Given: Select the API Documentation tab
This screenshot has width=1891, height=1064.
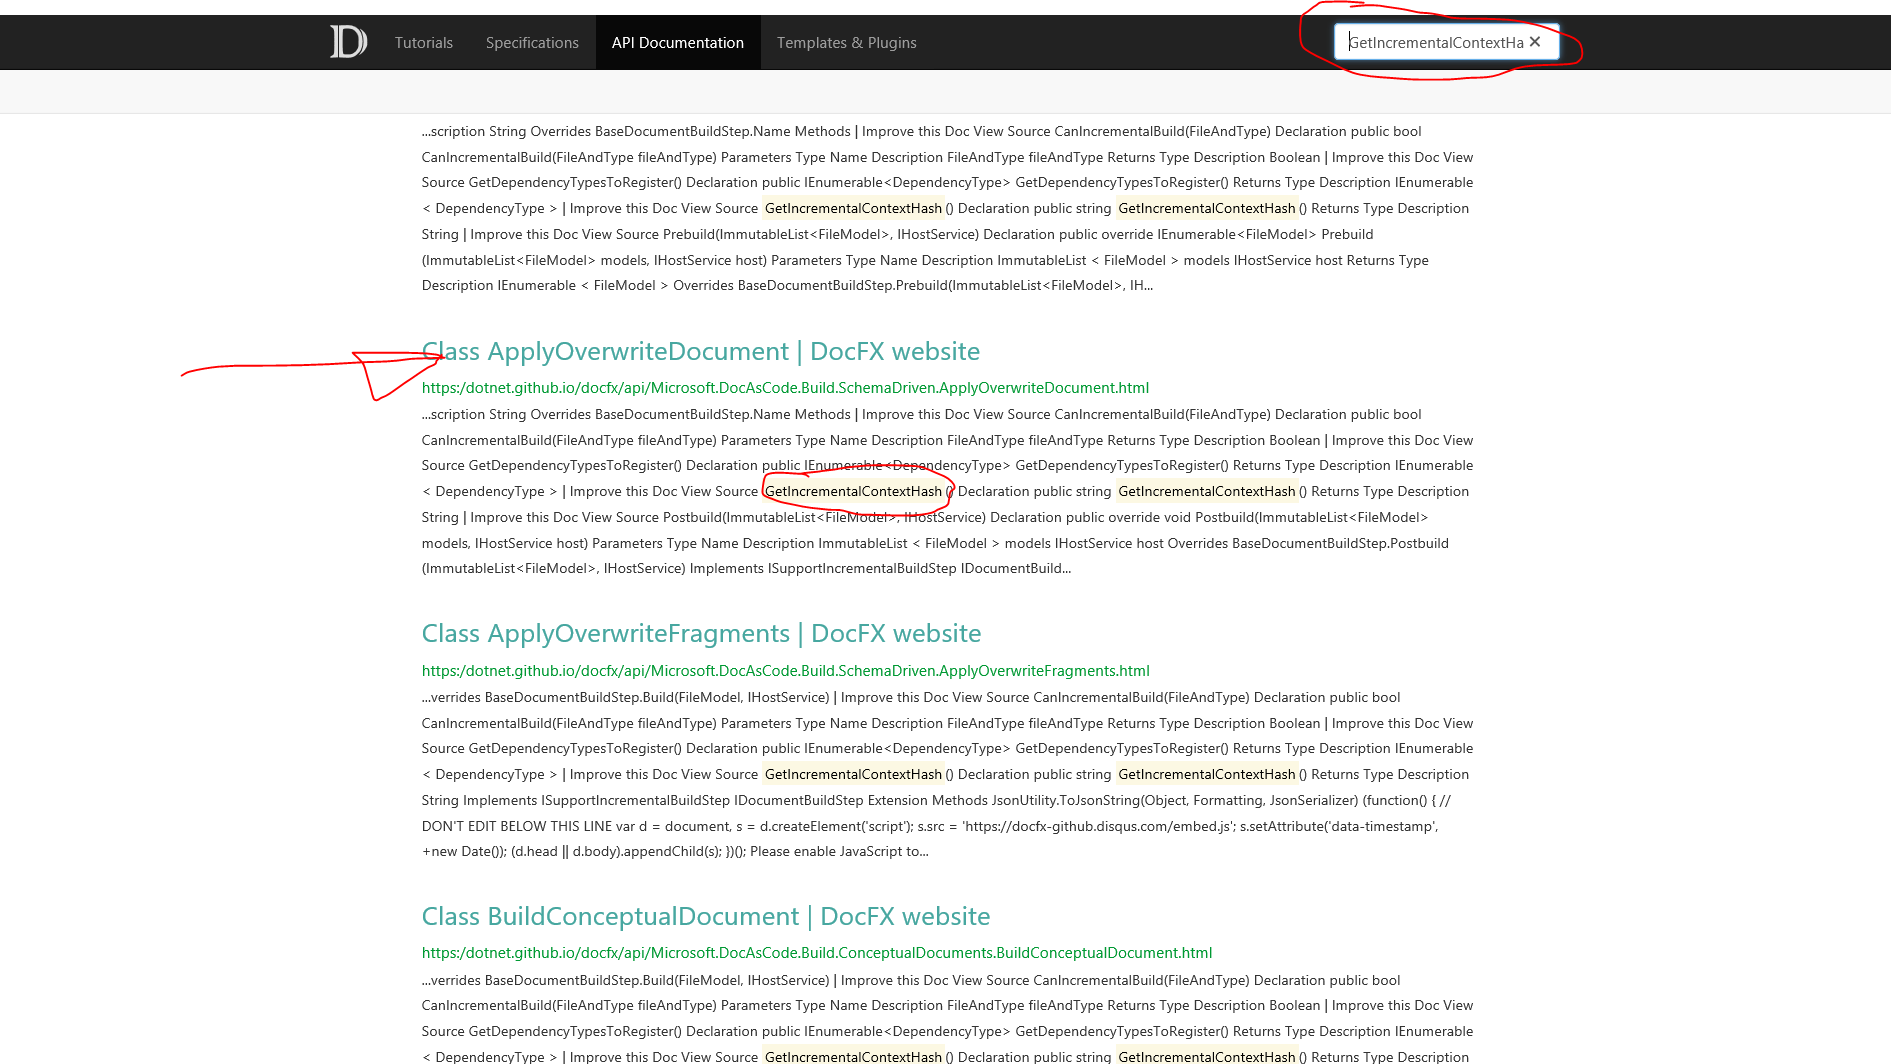Looking at the screenshot, I should (678, 42).
